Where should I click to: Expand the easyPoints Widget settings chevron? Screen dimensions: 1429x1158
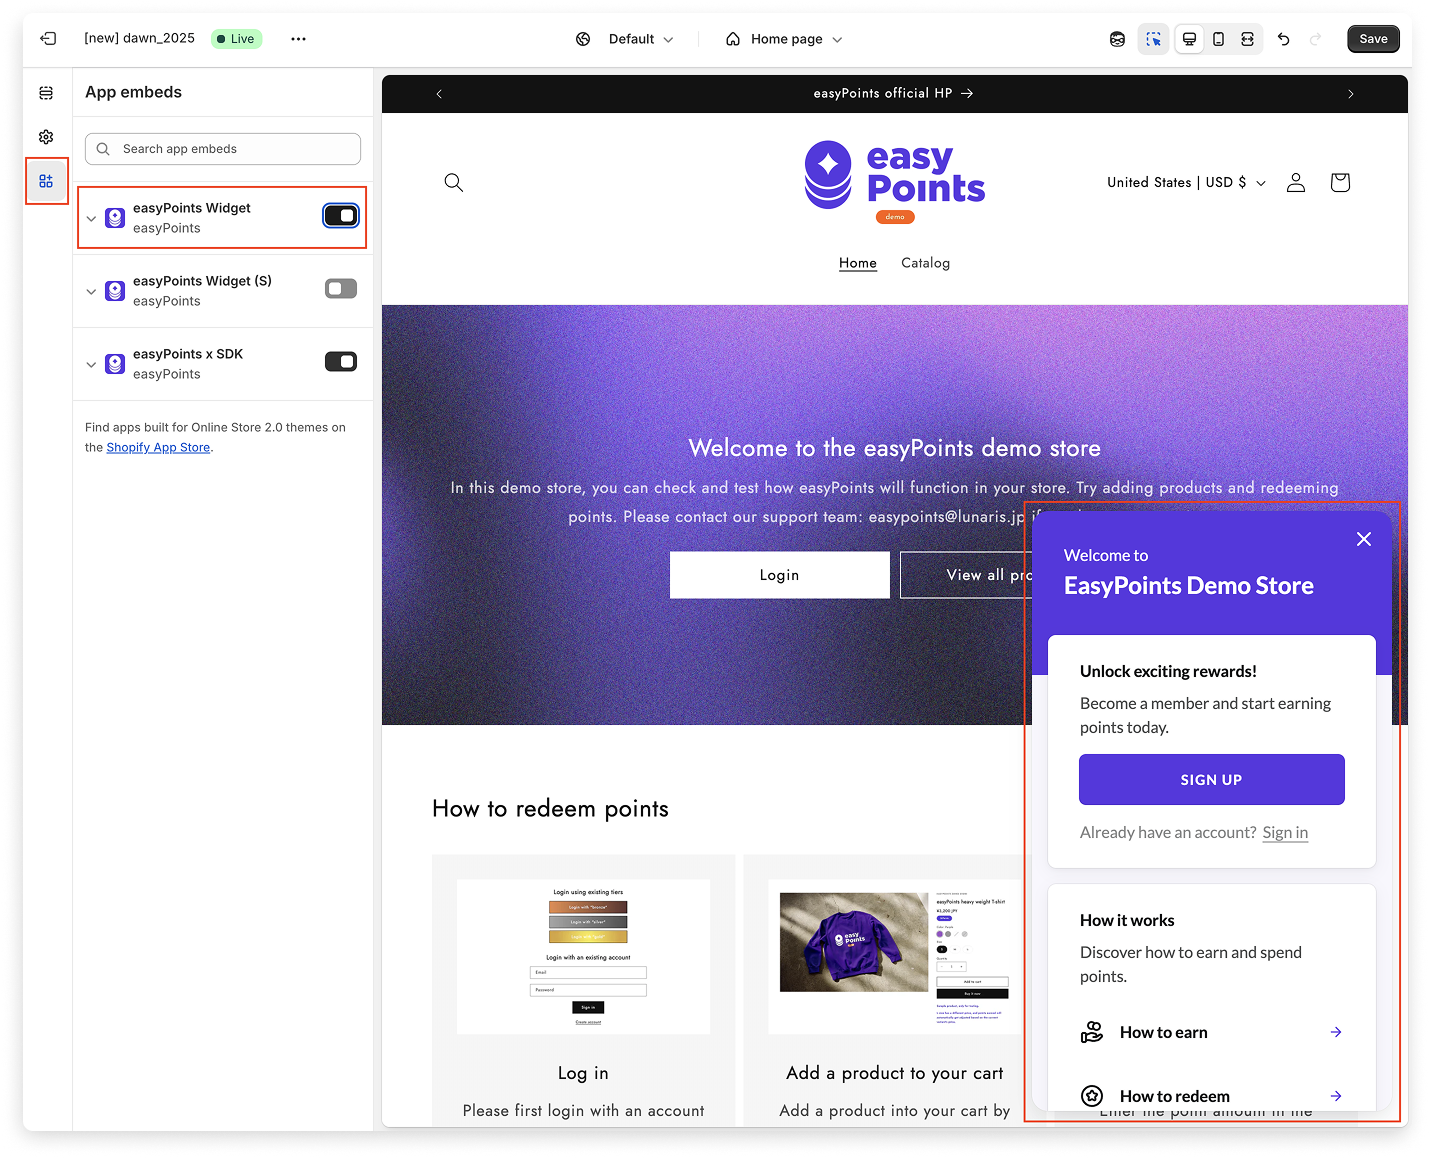[91, 218]
